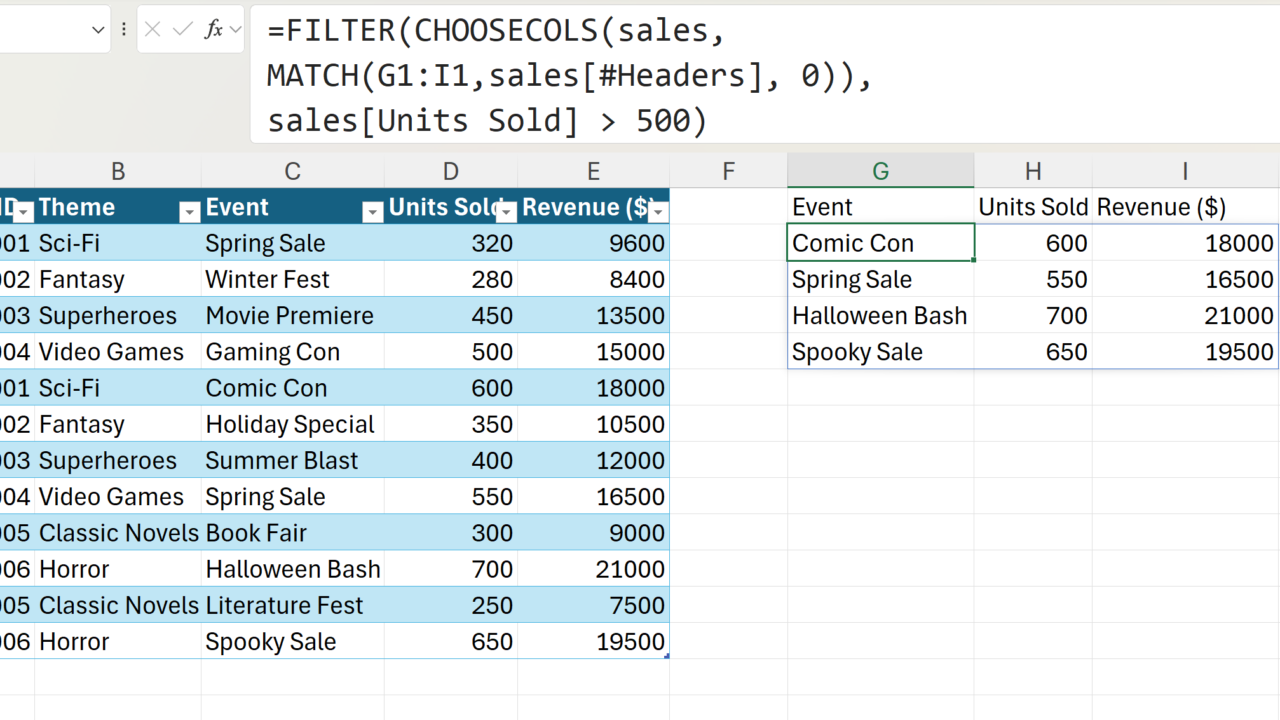Click the Insert Function fx icon

click(213, 30)
